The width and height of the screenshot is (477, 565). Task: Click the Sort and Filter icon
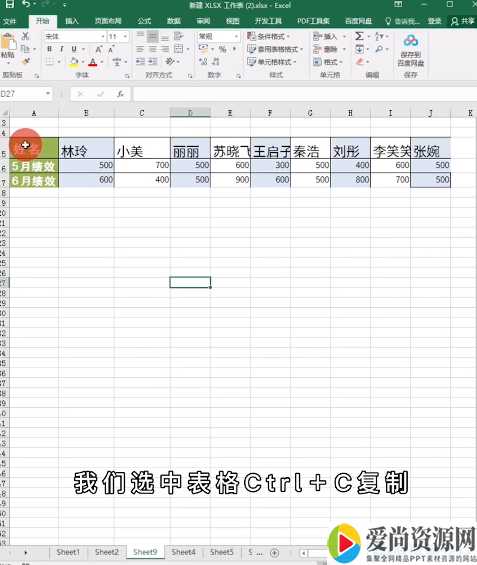[379, 36]
